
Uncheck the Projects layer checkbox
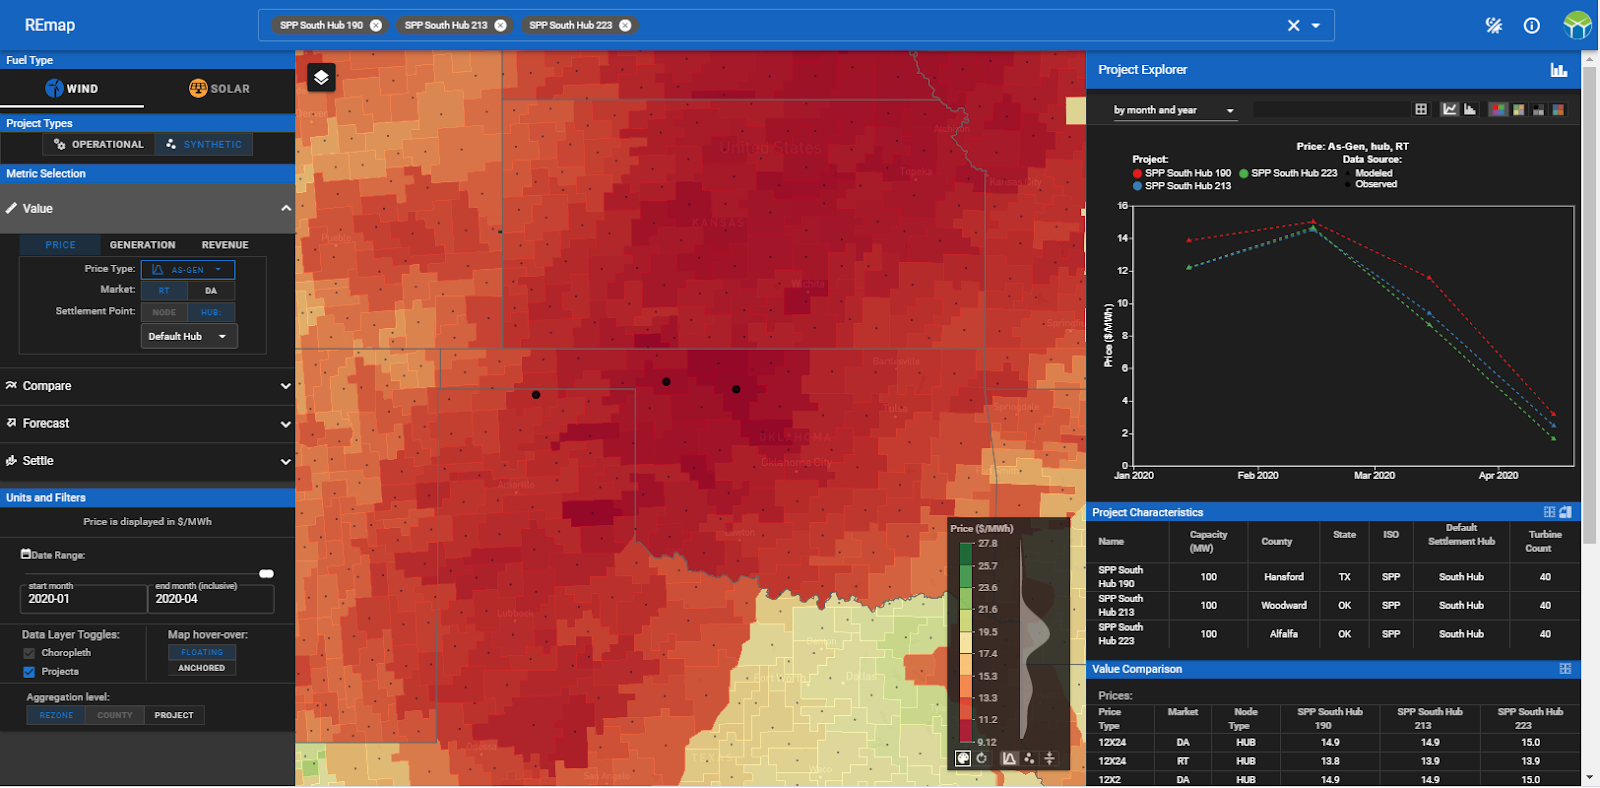[29, 672]
